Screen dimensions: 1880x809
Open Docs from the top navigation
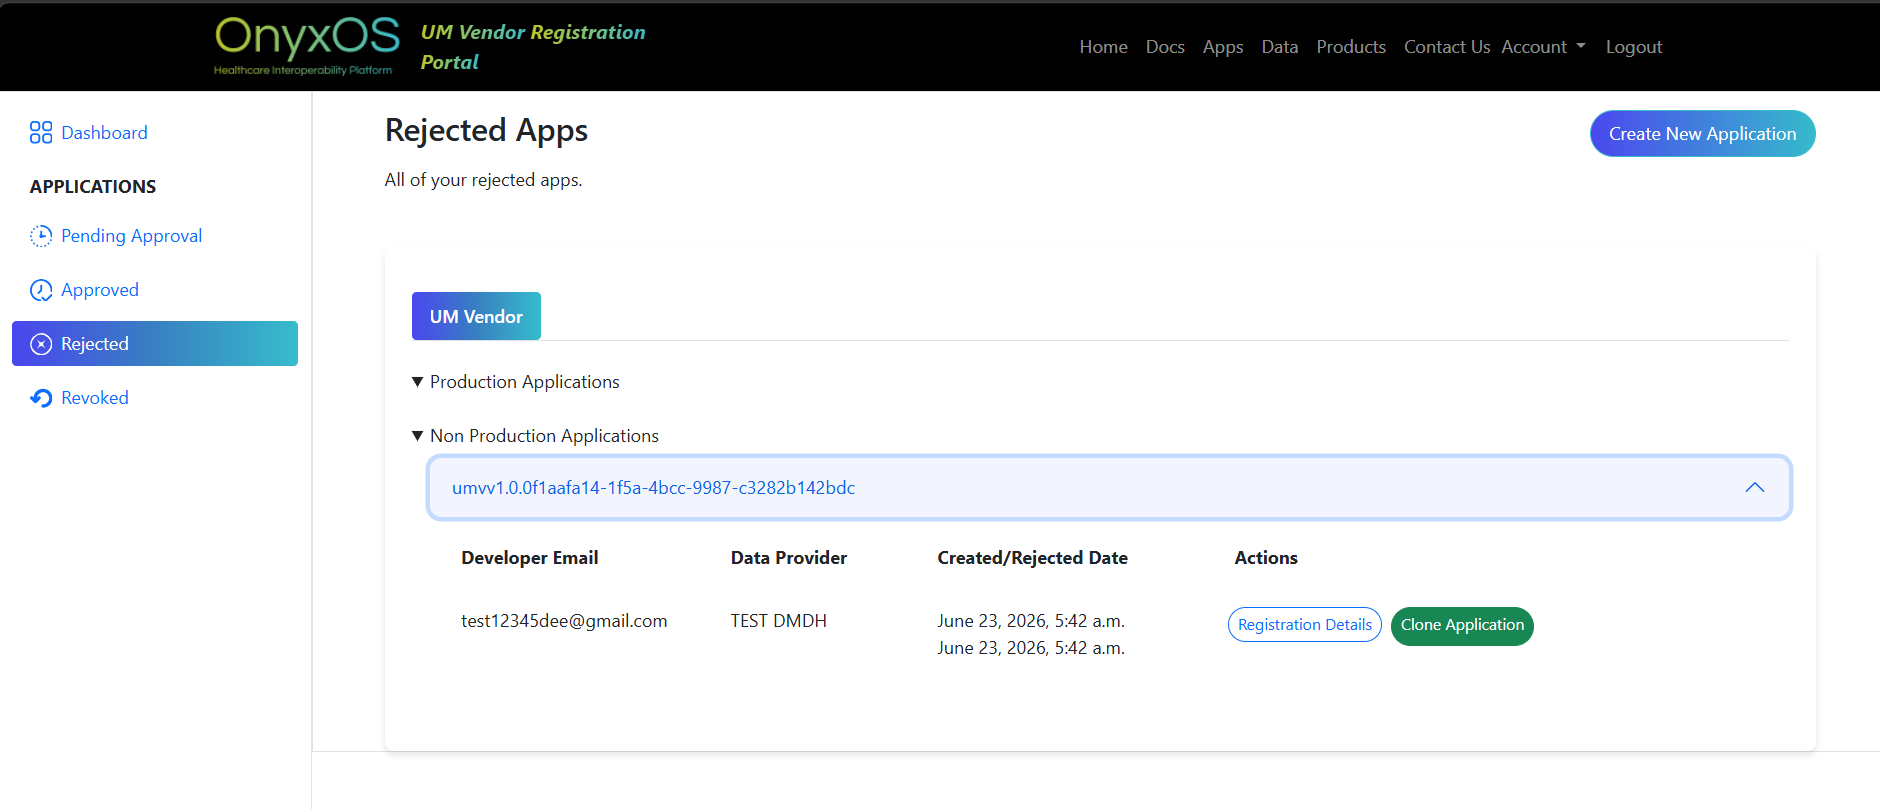(x=1165, y=47)
